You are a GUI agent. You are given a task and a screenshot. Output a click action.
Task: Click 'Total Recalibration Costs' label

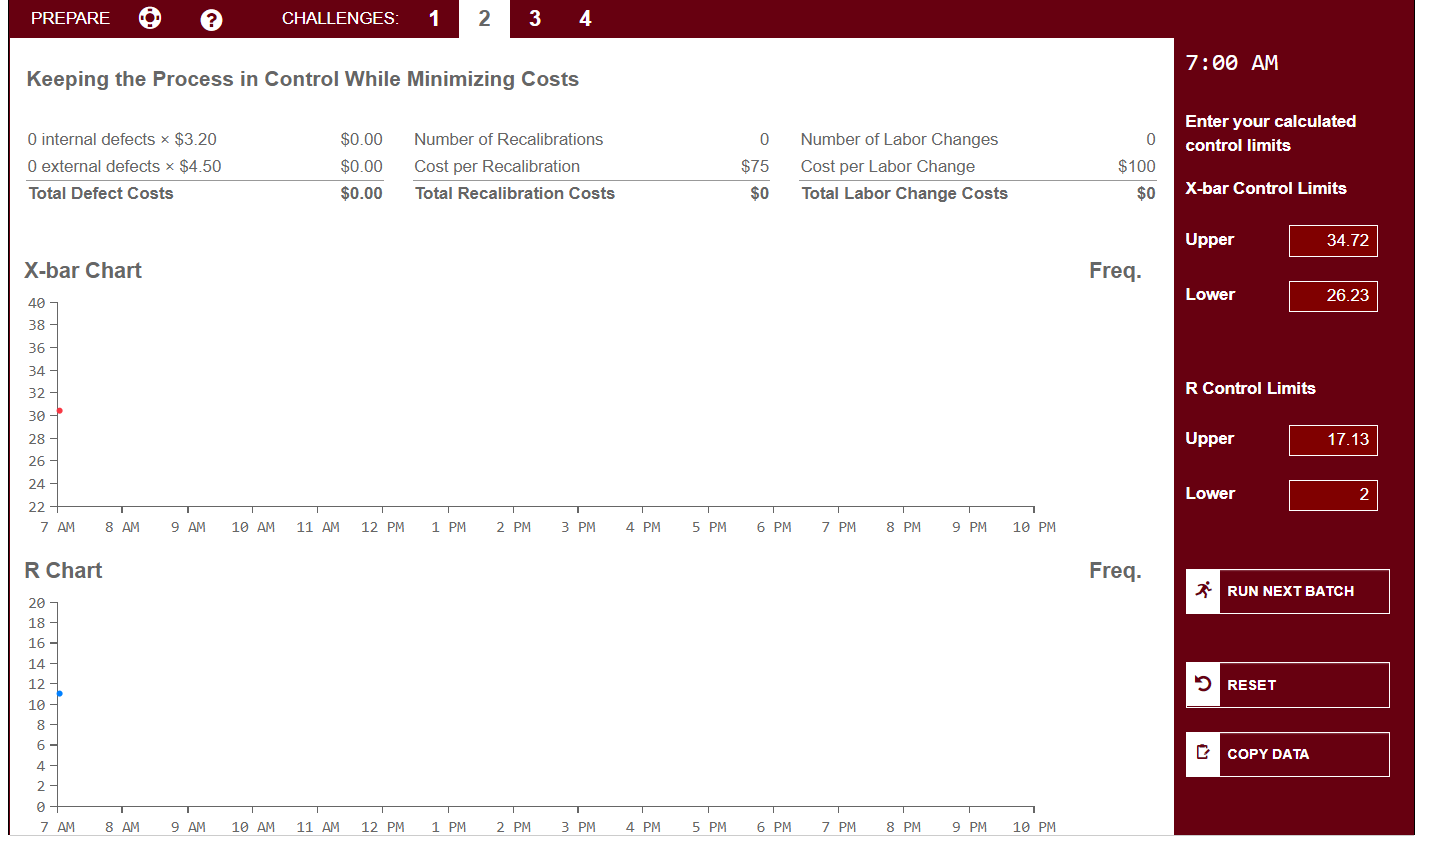tap(515, 193)
